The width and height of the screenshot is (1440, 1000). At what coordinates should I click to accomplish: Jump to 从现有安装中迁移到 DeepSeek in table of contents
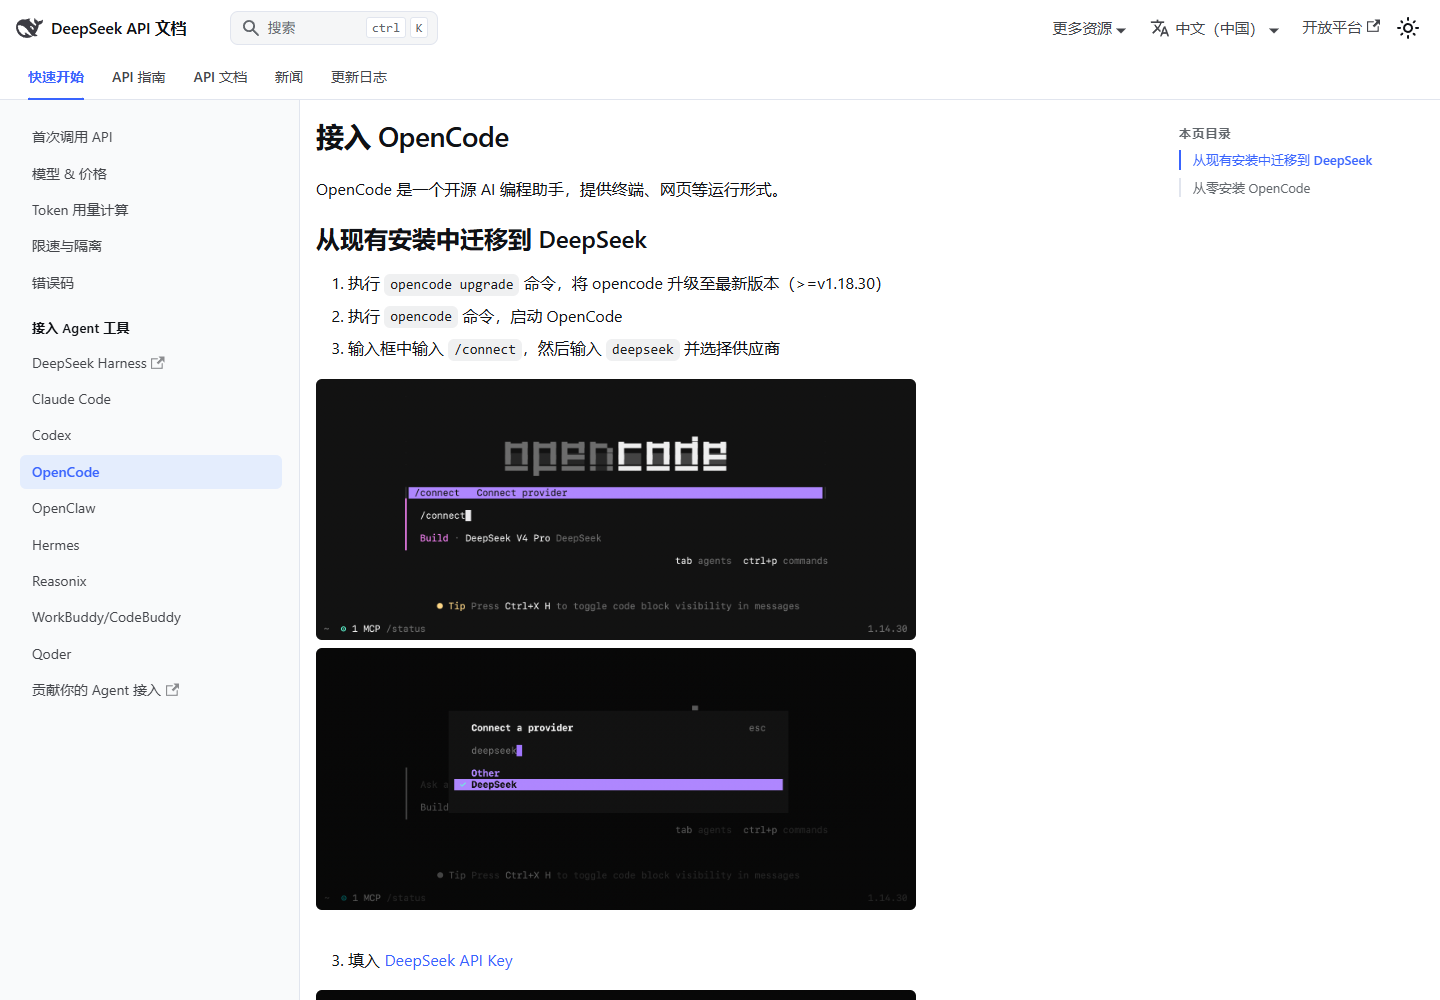[1282, 160]
